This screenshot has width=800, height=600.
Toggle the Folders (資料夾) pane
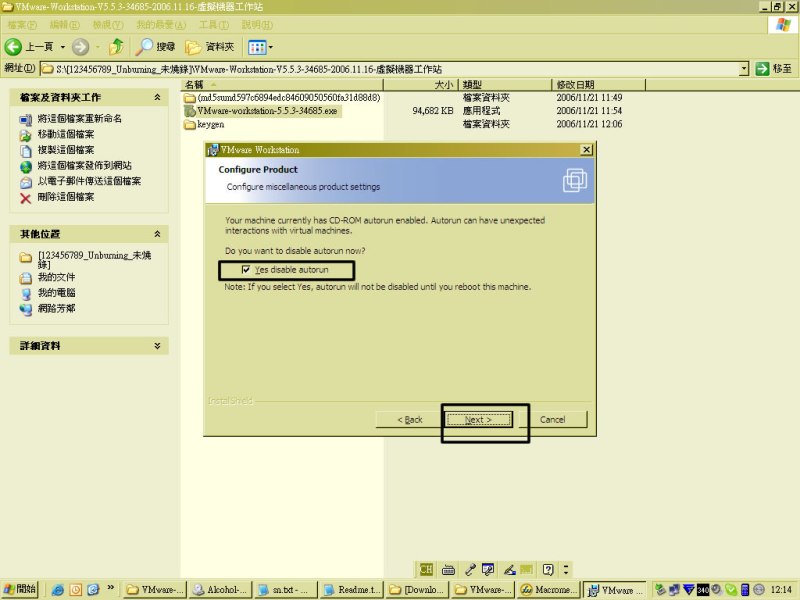click(210, 47)
